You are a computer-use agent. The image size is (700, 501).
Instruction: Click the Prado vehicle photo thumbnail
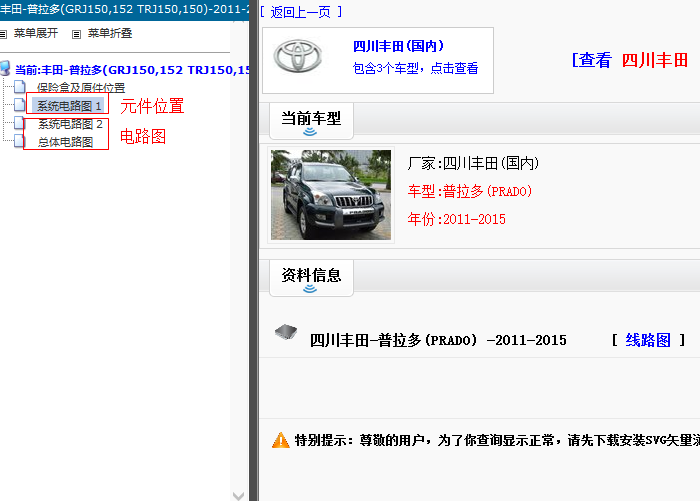(331, 195)
